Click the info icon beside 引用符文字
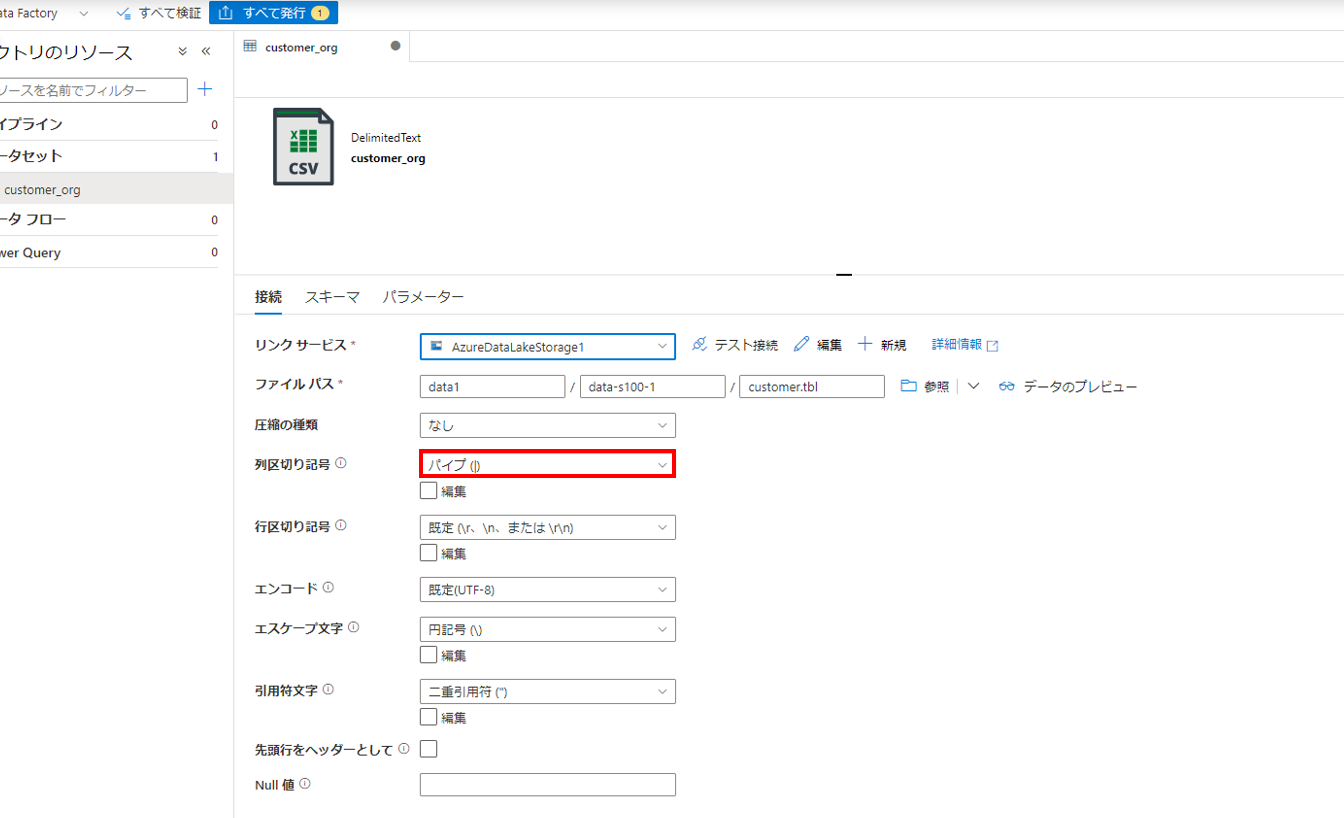 coord(328,690)
